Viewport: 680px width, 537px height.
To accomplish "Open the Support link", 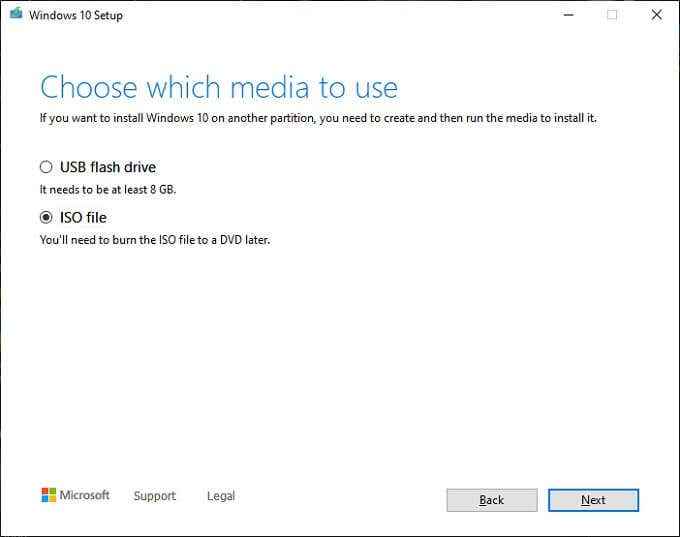I will [155, 496].
